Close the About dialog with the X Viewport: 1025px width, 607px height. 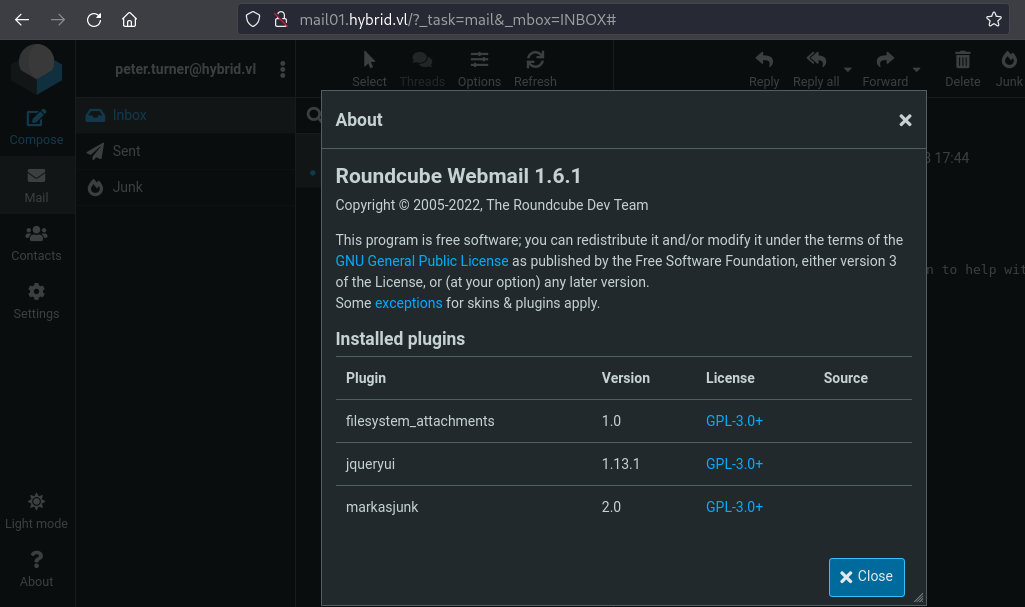pos(905,120)
